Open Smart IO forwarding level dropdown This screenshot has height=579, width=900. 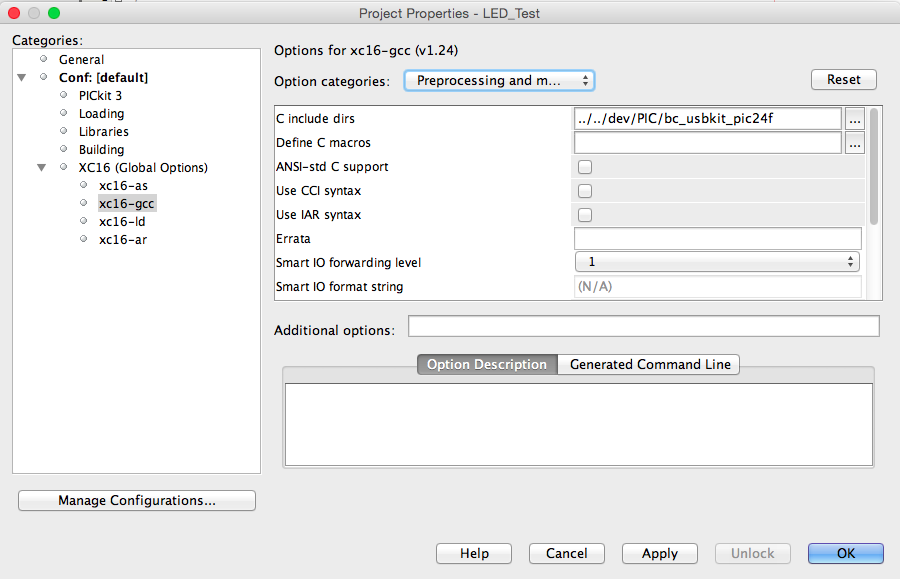click(717, 262)
